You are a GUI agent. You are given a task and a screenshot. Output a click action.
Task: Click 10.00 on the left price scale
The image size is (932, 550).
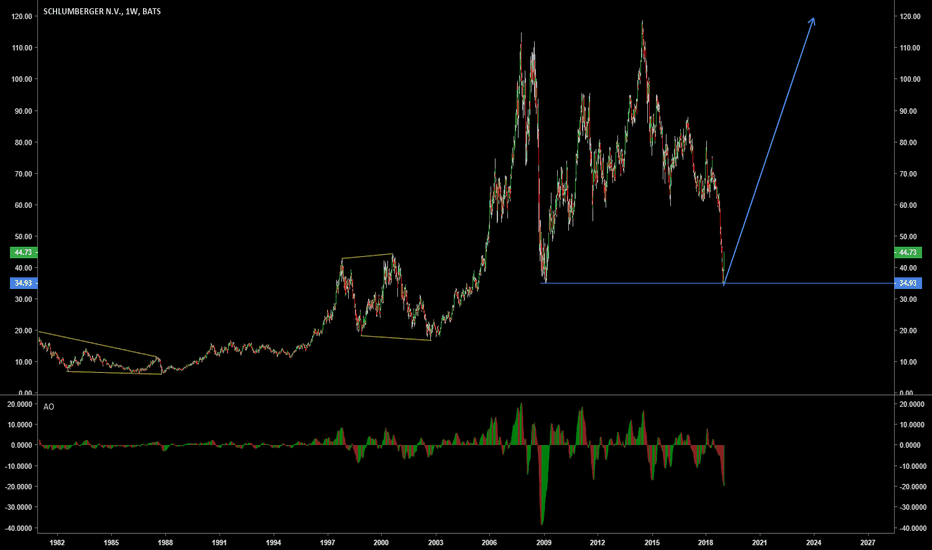23,362
